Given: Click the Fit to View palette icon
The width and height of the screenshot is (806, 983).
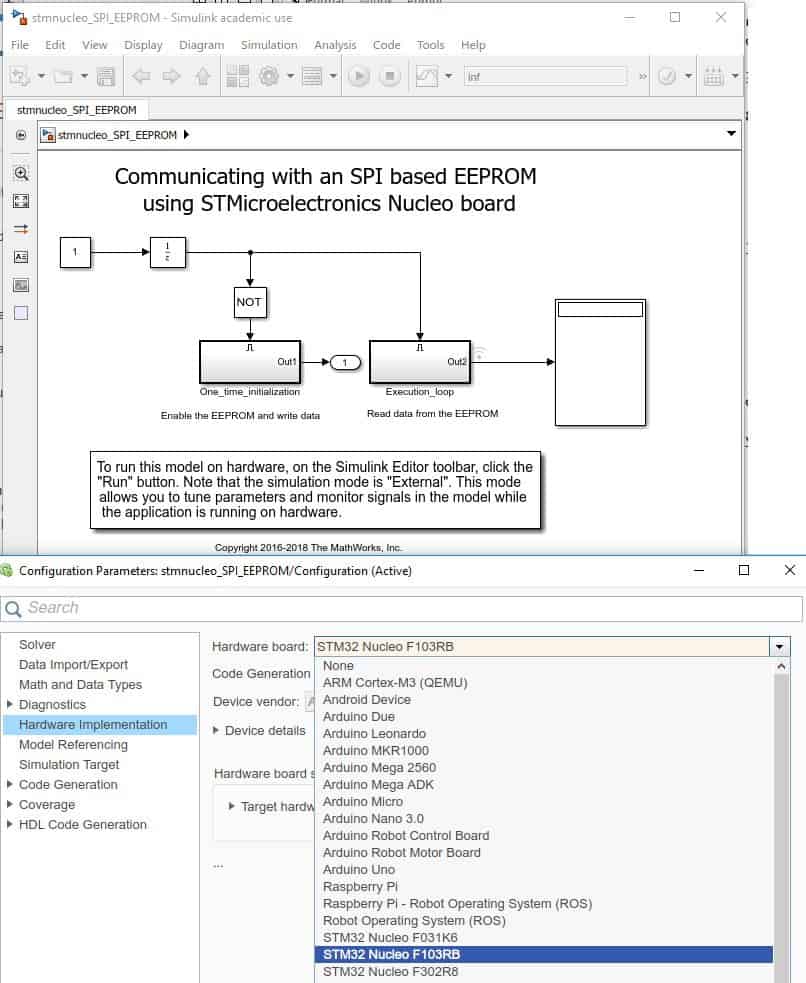Looking at the screenshot, I should (21, 201).
